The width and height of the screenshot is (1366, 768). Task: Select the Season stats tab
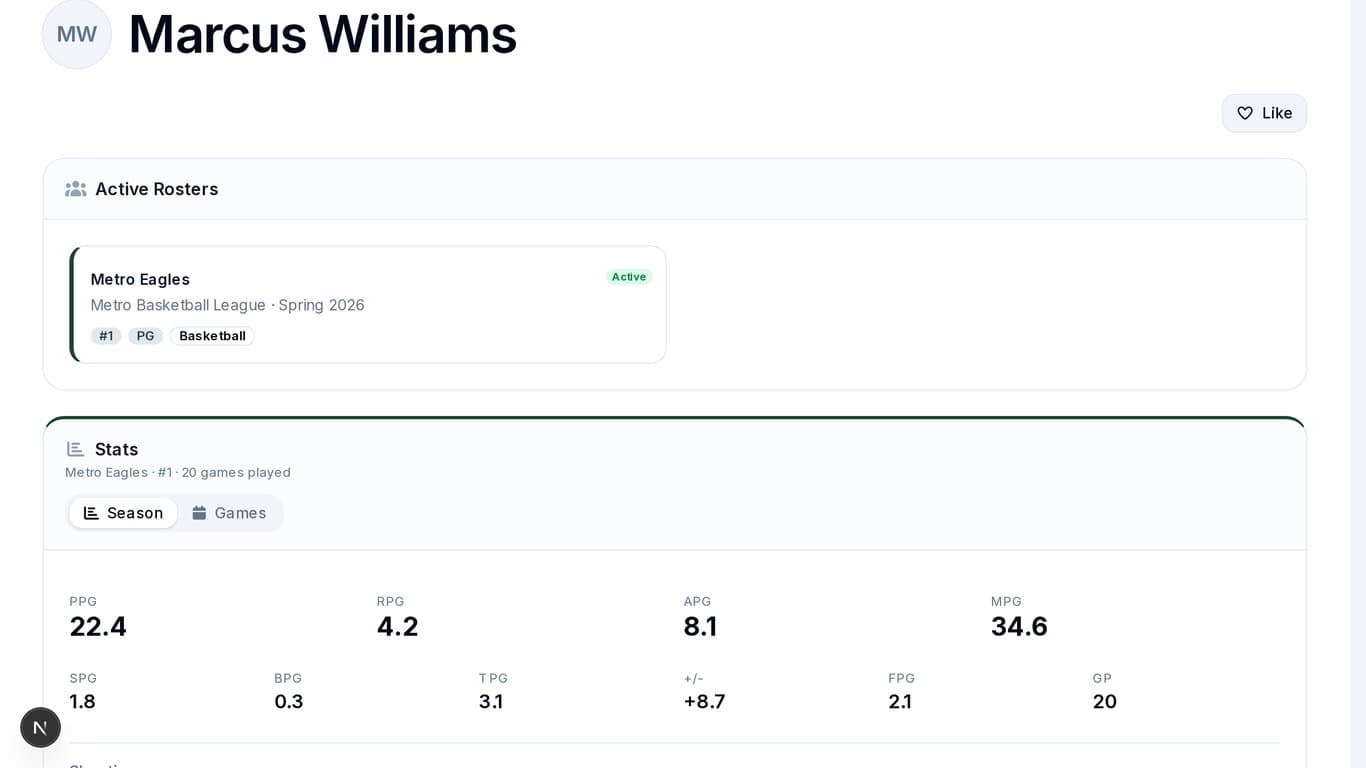(123, 513)
